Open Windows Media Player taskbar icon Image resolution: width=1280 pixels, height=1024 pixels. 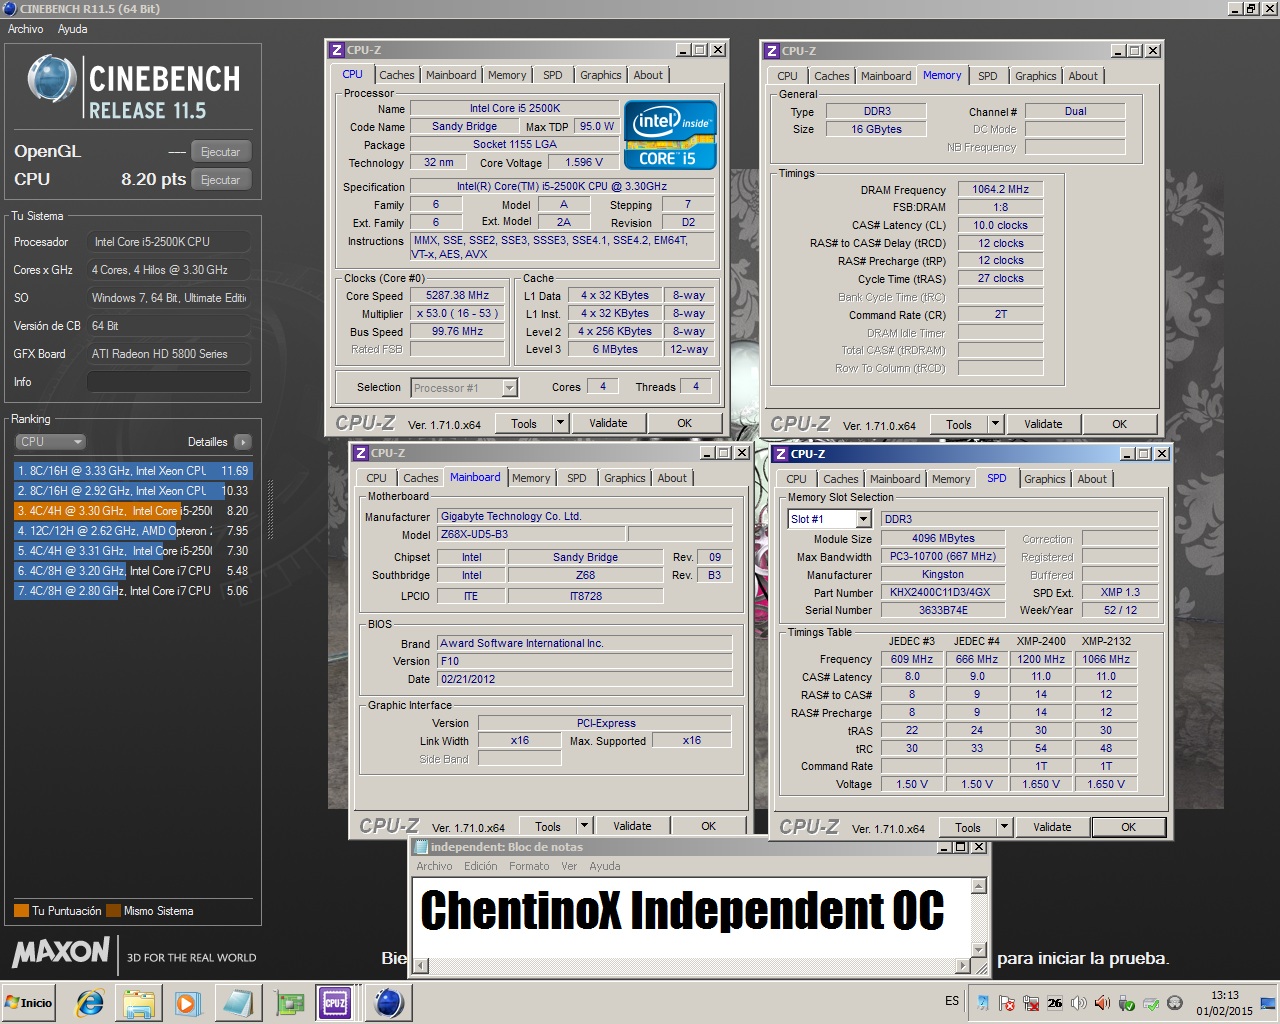pyautogui.click(x=187, y=1003)
